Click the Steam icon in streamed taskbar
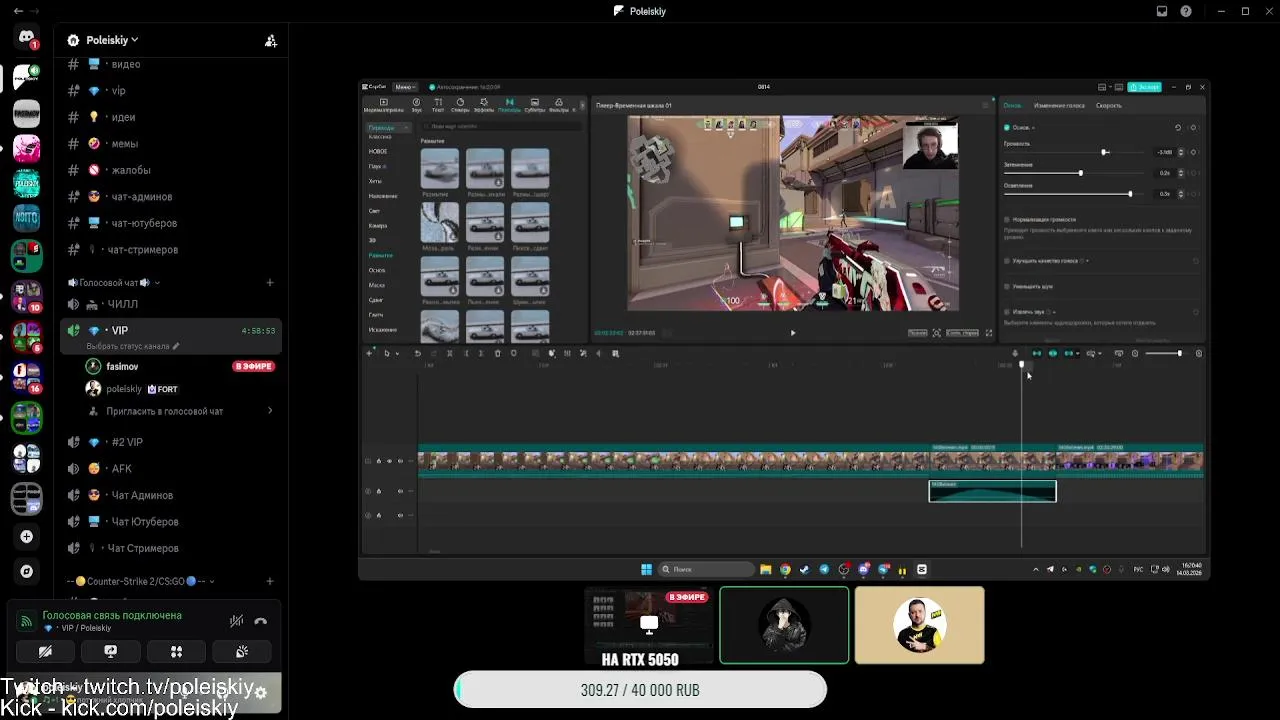This screenshot has width=1280, height=720. pyautogui.click(x=805, y=570)
